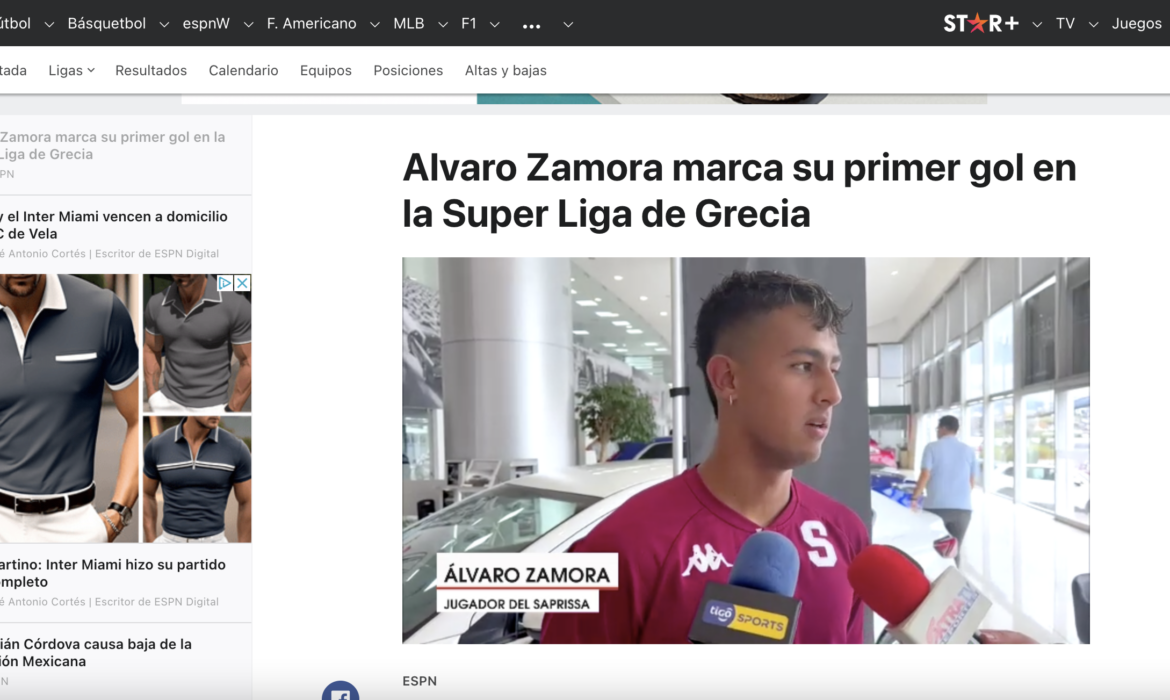Open Altas y bajas page
Screen dimensions: 1170x700
coord(505,70)
